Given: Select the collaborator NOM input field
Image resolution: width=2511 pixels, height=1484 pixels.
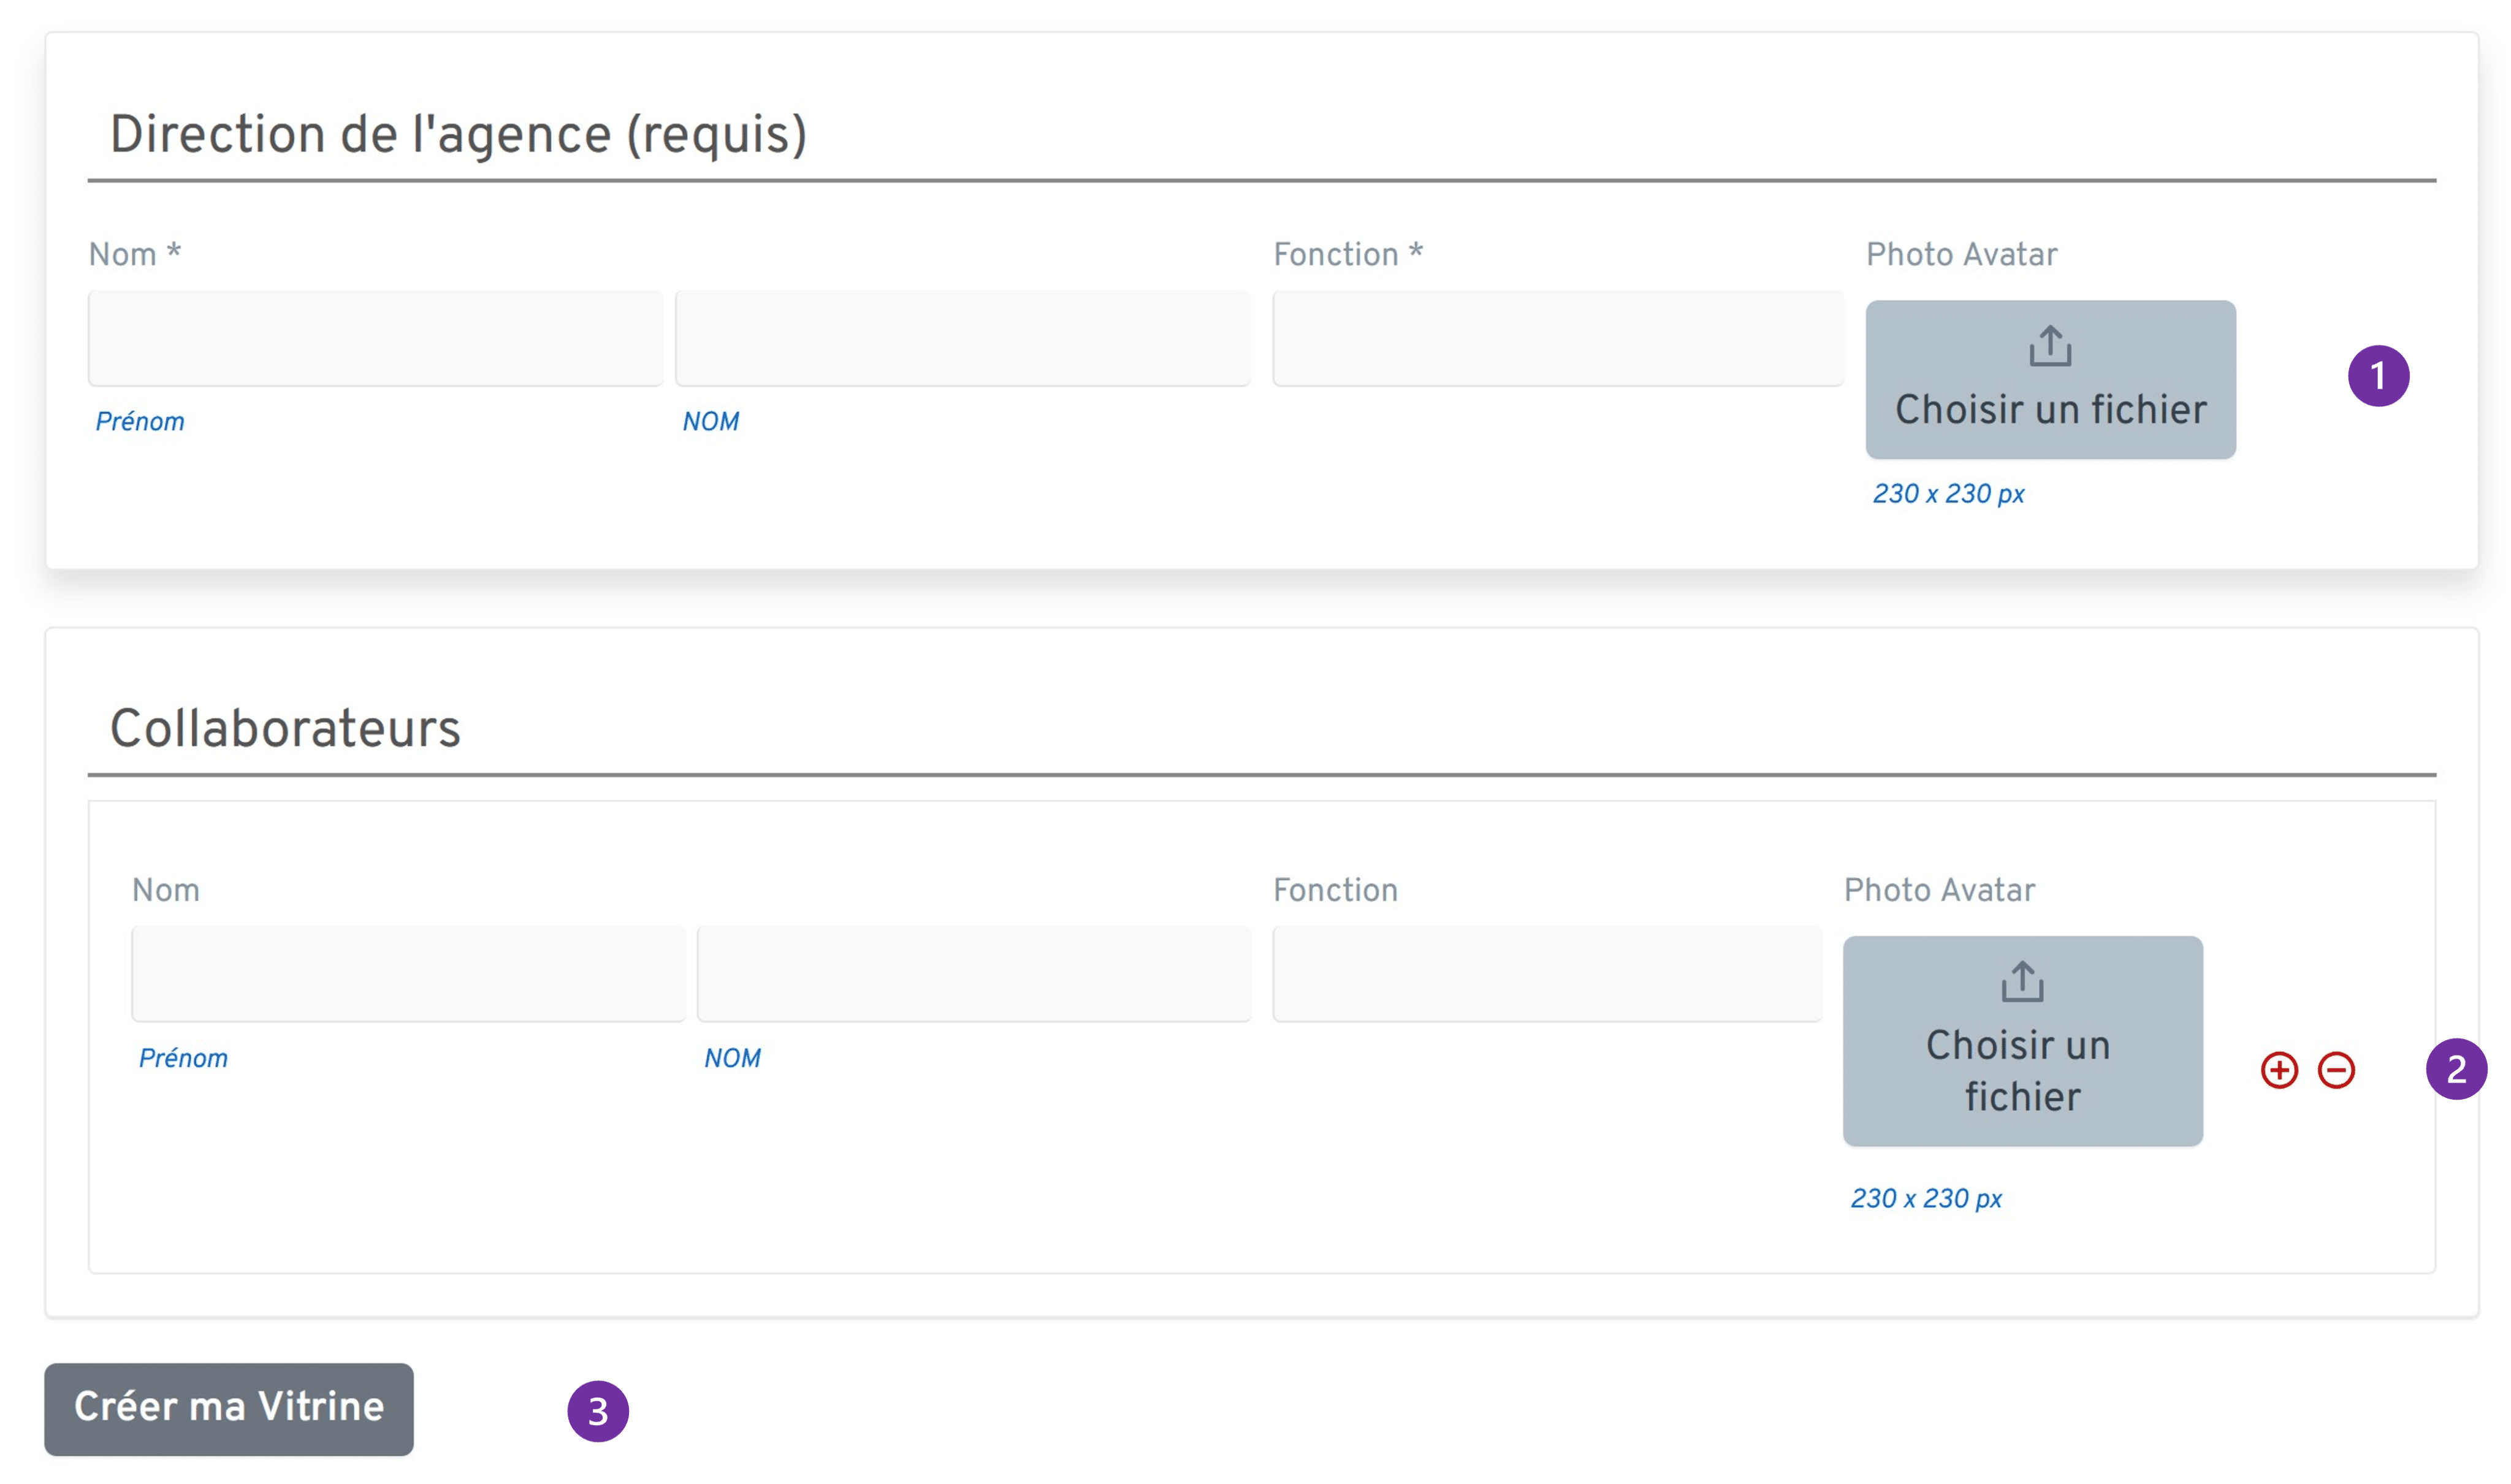Looking at the screenshot, I should pos(973,973).
